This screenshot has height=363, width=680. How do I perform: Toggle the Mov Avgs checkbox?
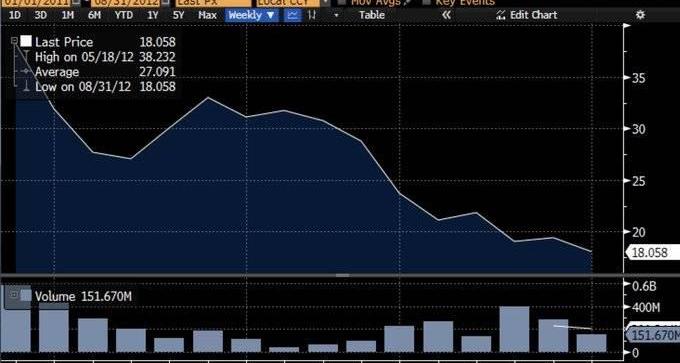tap(342, 2)
